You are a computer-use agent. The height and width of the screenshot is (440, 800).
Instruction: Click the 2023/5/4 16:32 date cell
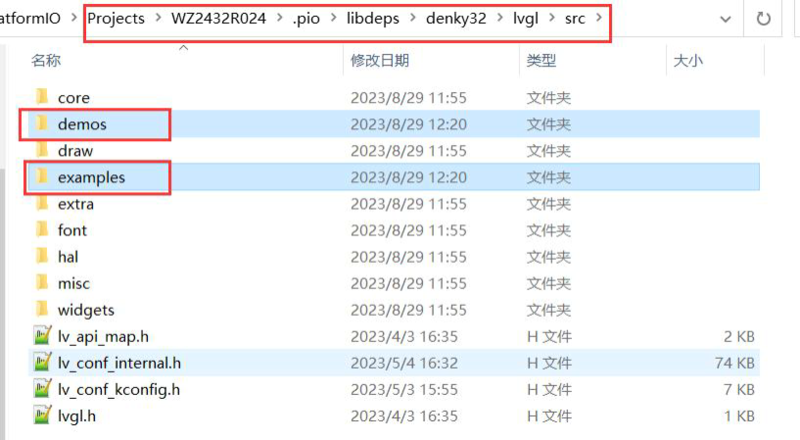[404, 362]
